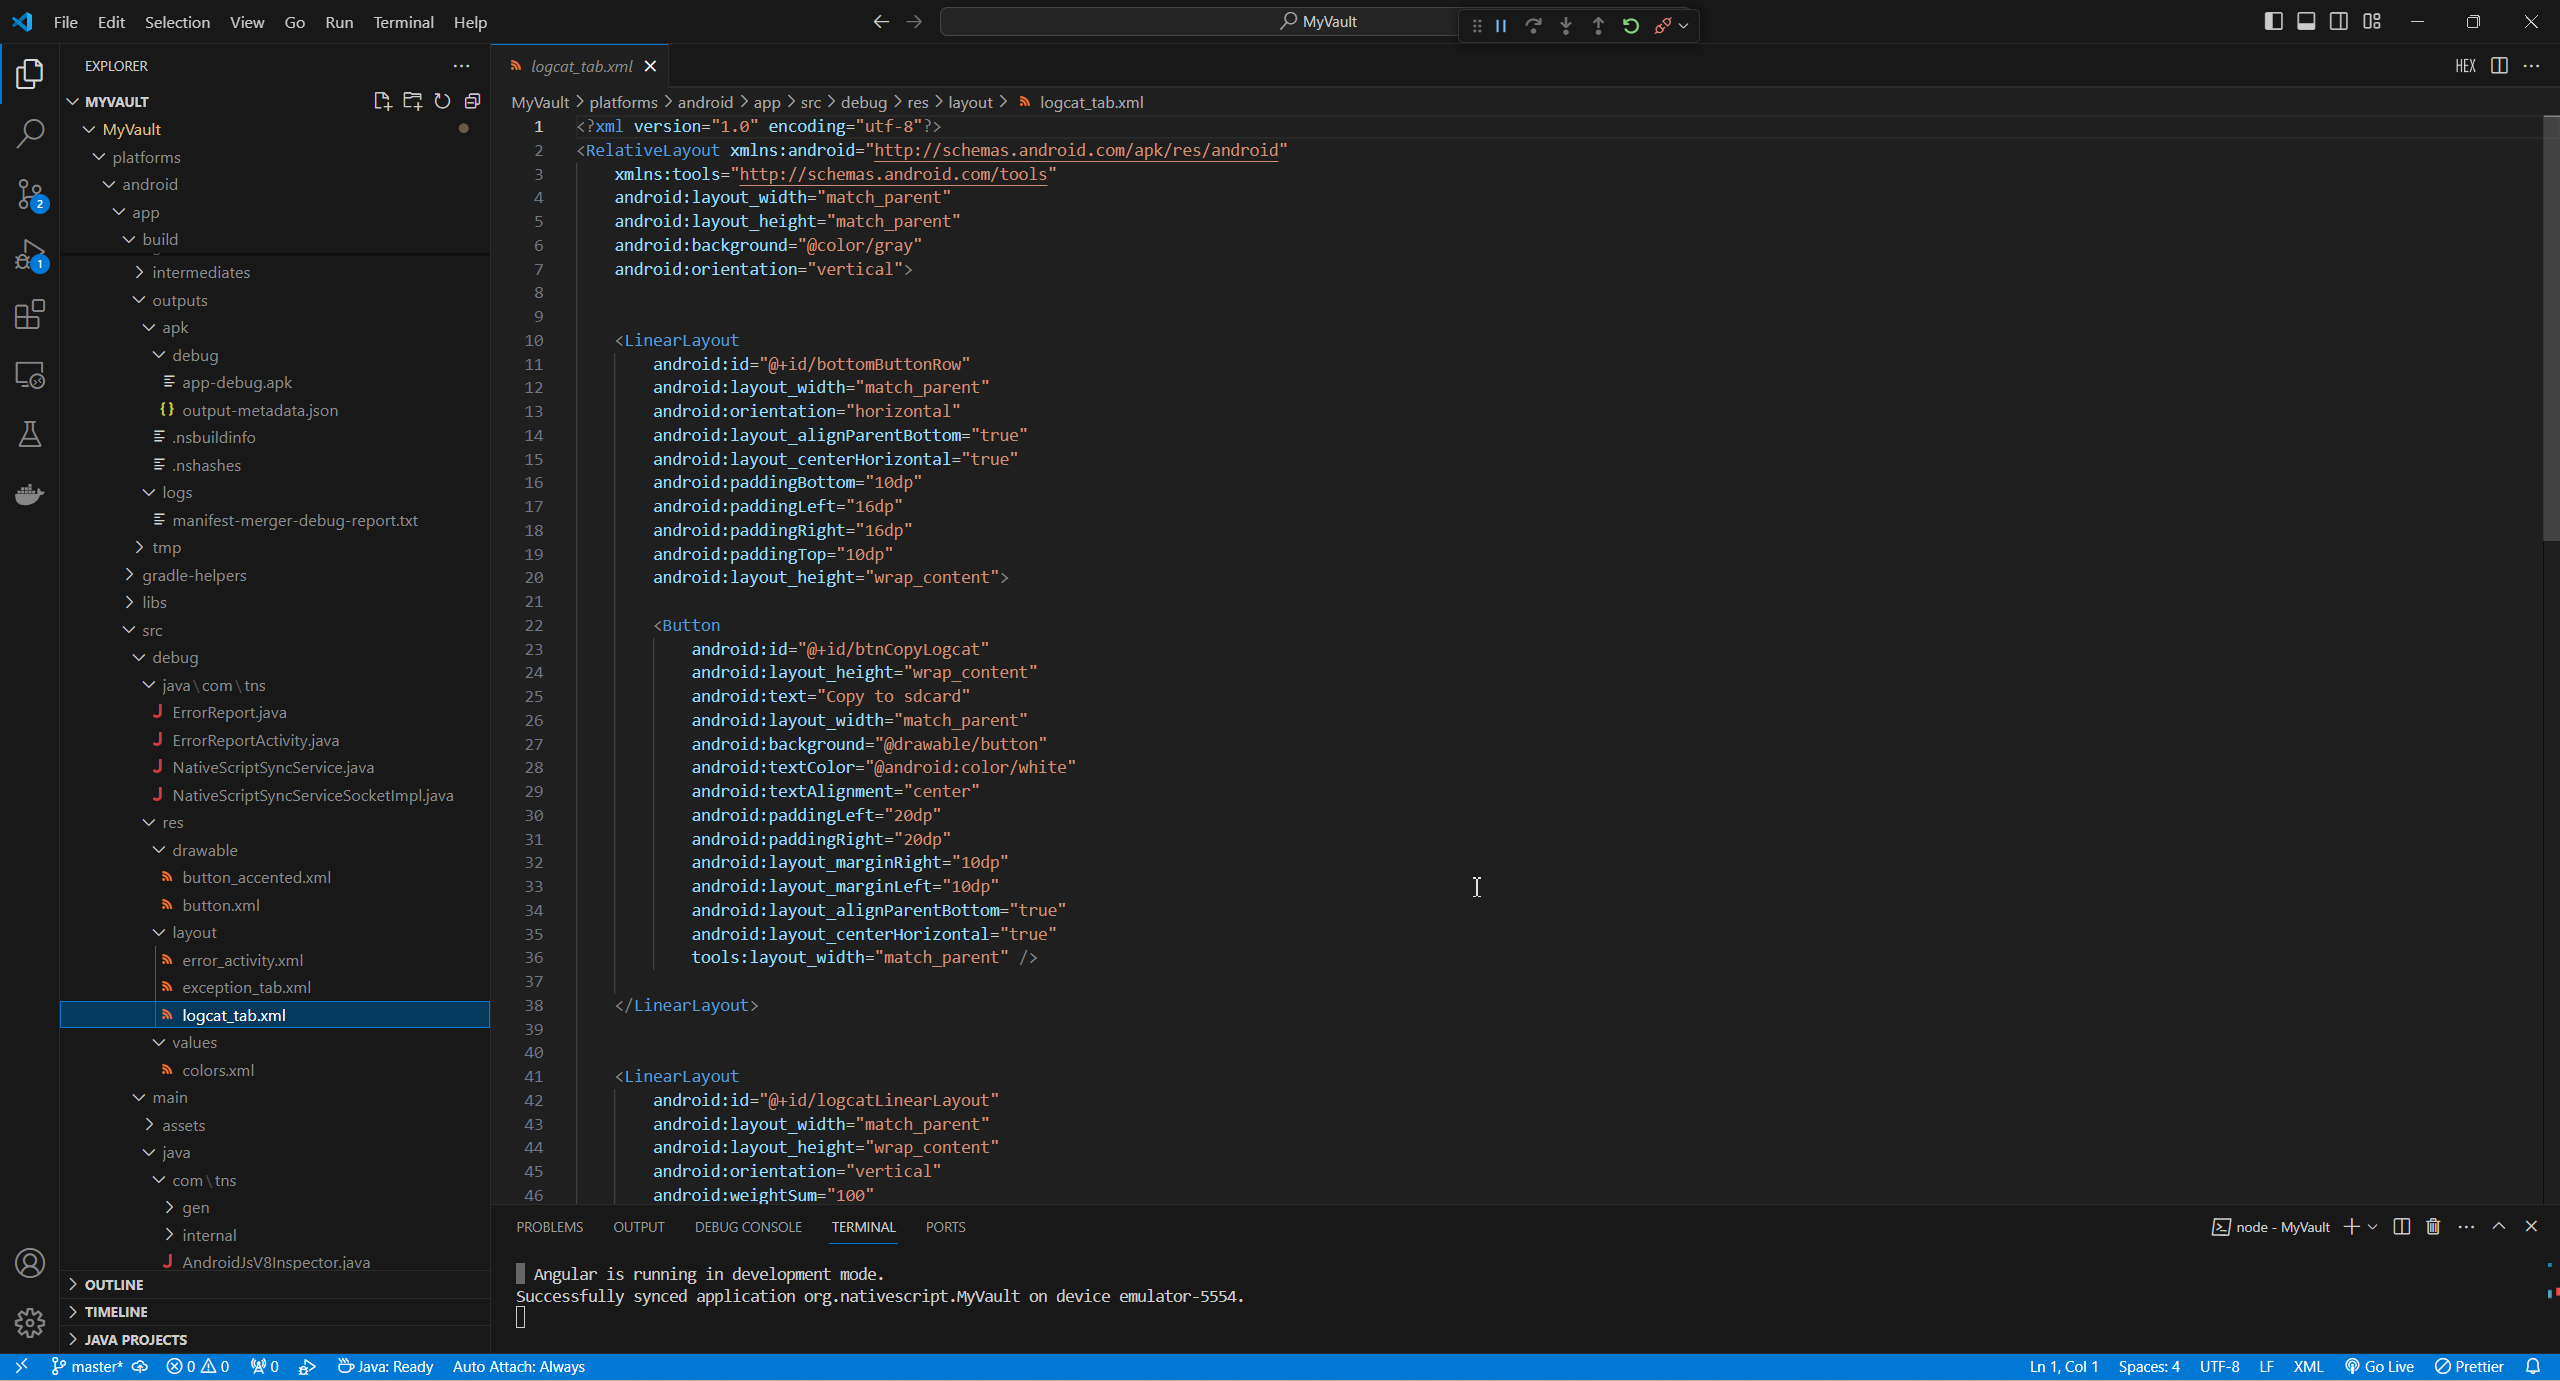Viewport: 2560px width, 1381px height.
Task: Pause the debug session
Action: coord(1501,26)
